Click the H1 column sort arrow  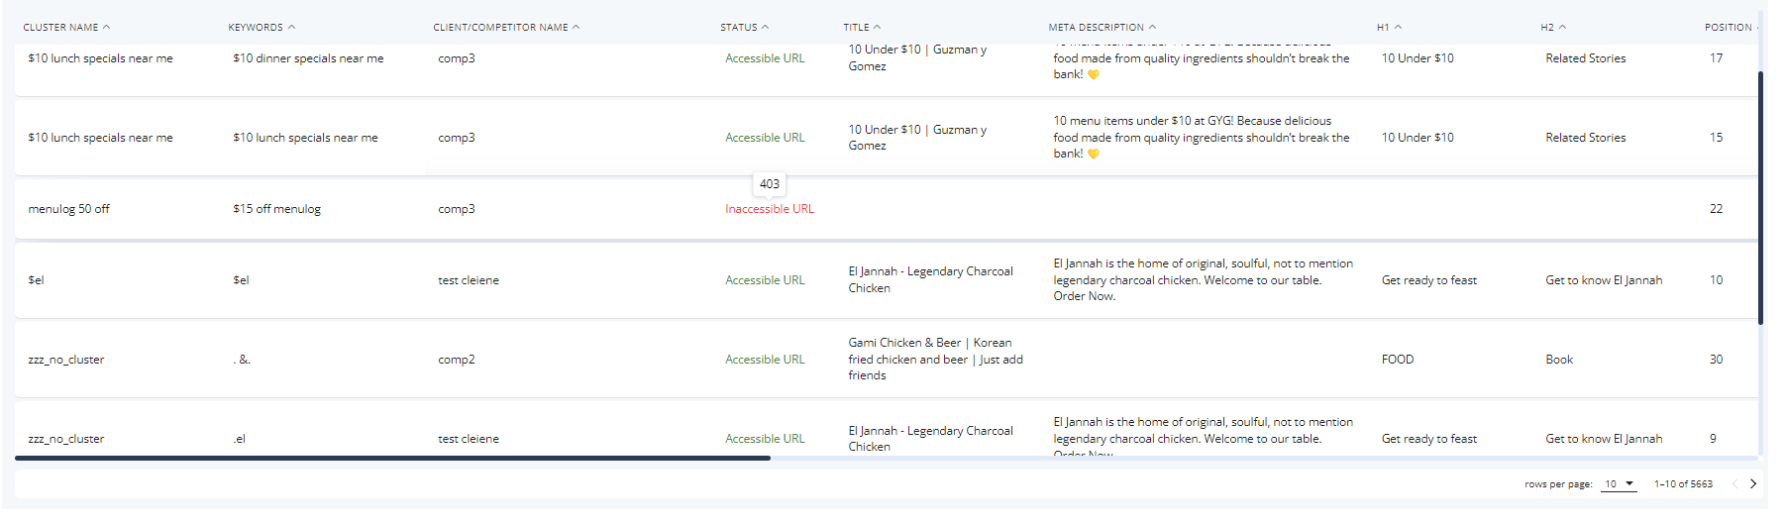pos(1399,27)
